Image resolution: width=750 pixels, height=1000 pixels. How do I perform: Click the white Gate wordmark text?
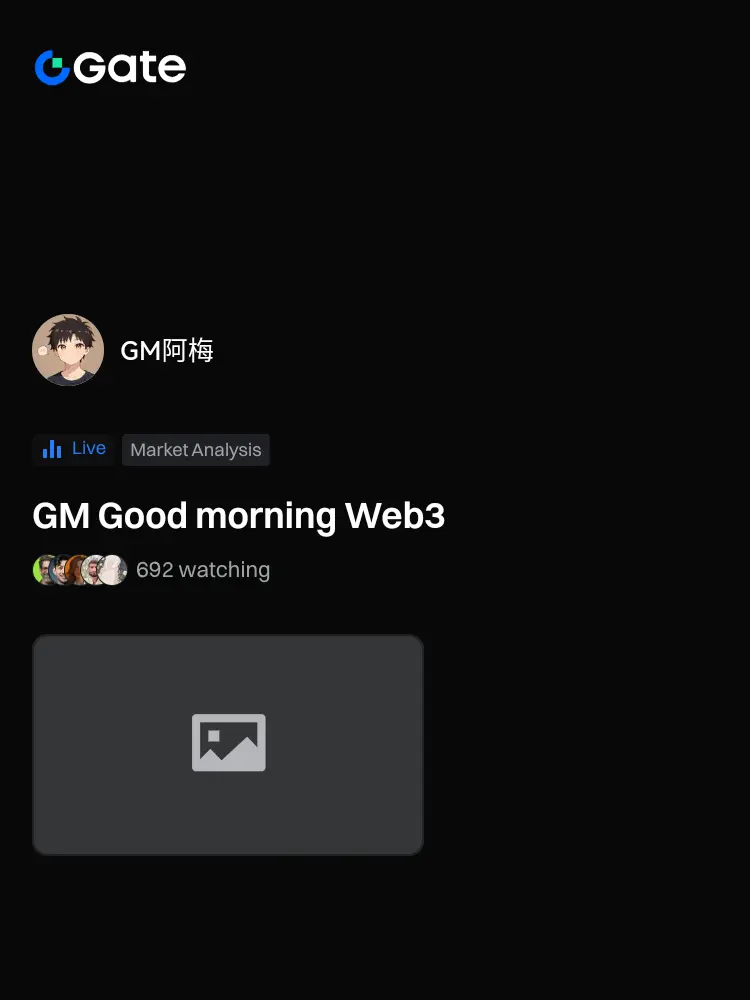pos(129,68)
